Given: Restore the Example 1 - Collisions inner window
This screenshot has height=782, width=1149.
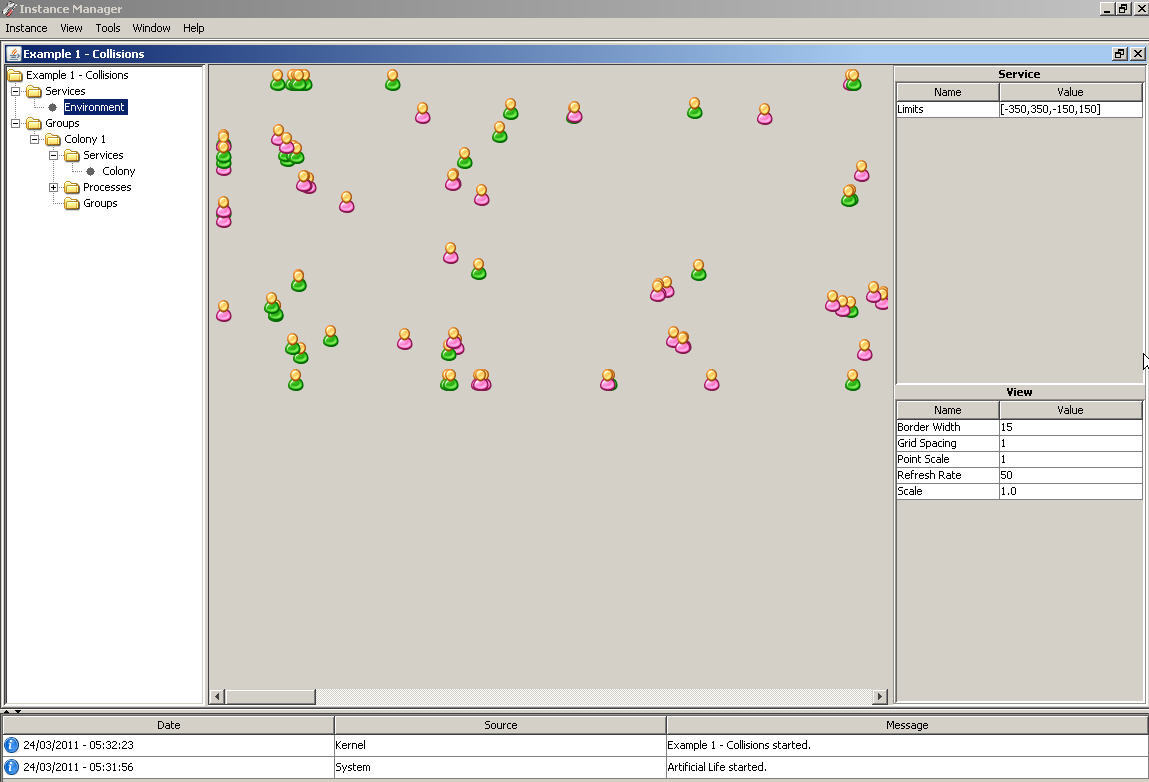Looking at the screenshot, I should coord(1119,54).
